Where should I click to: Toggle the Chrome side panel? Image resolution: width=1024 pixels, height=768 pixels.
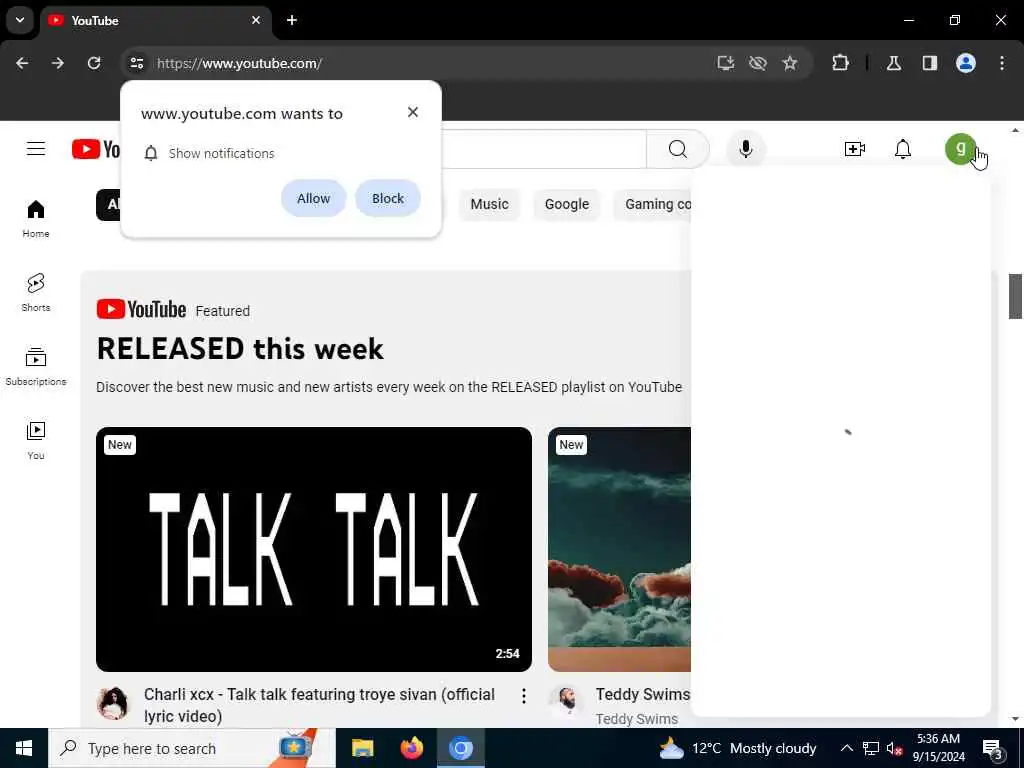pyautogui.click(x=930, y=63)
